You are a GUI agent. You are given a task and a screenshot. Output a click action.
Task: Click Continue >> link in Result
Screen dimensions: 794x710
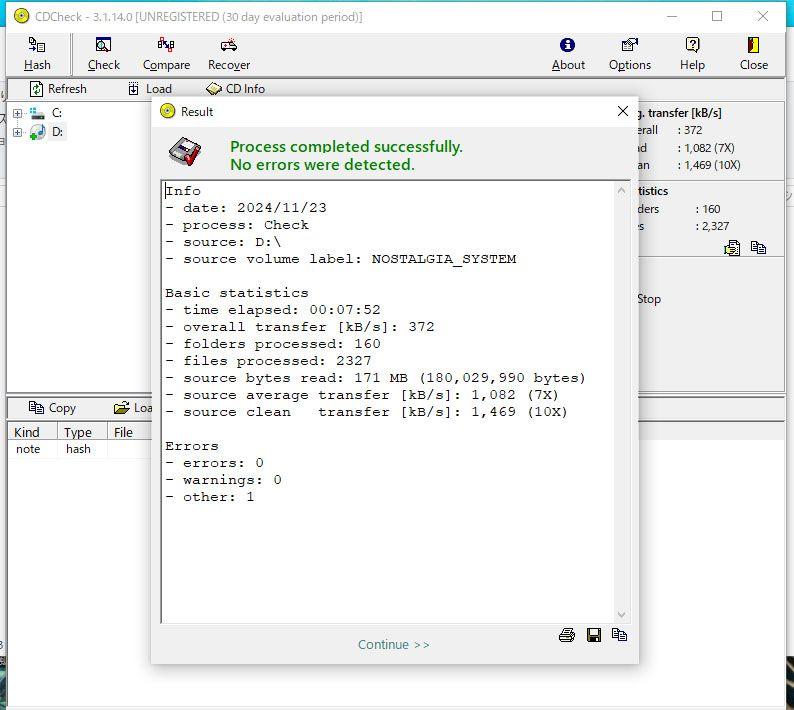393,645
